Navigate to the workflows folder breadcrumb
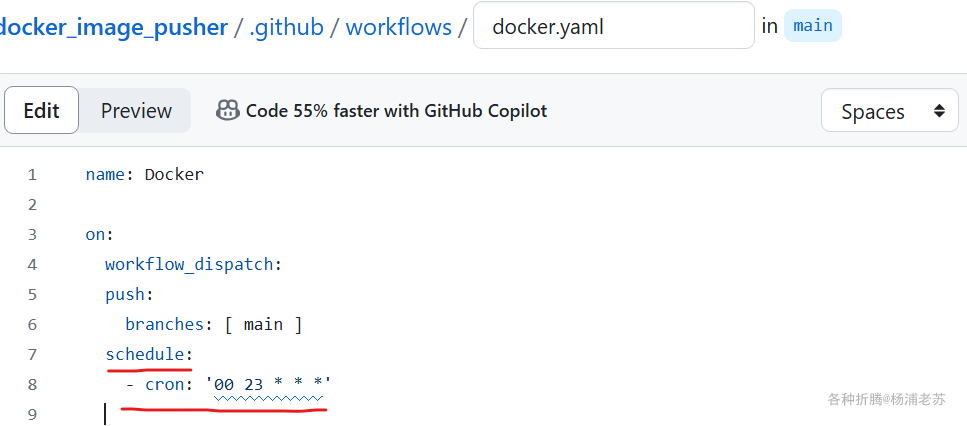 pyautogui.click(x=398, y=27)
